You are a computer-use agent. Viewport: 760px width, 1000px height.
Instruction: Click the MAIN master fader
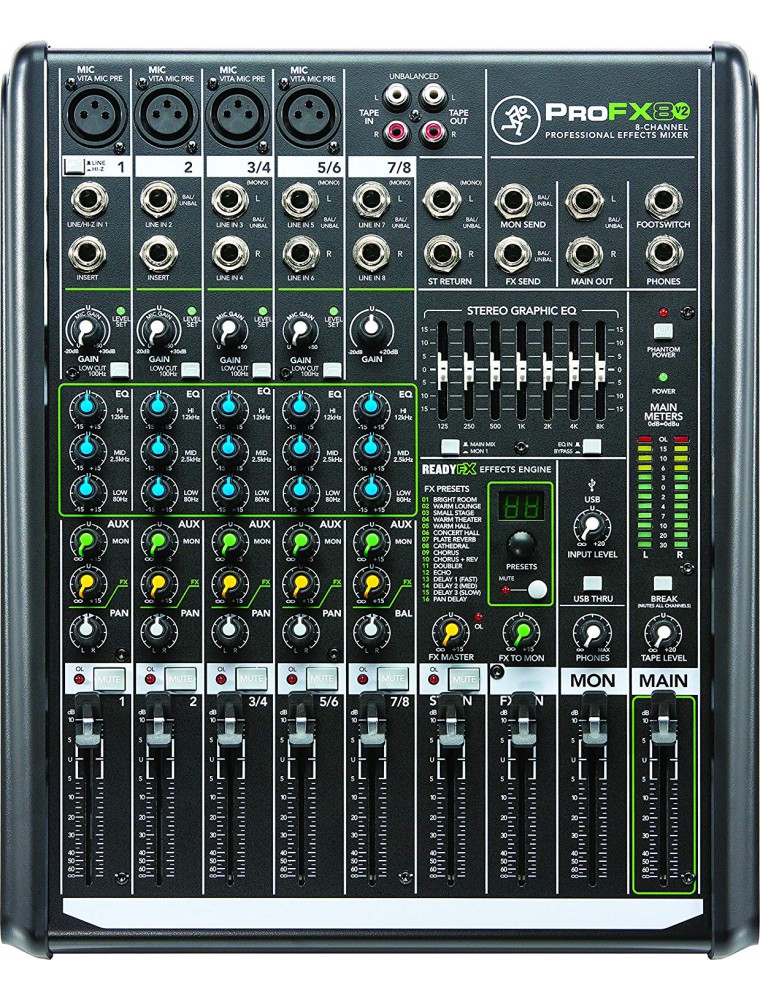click(x=663, y=729)
